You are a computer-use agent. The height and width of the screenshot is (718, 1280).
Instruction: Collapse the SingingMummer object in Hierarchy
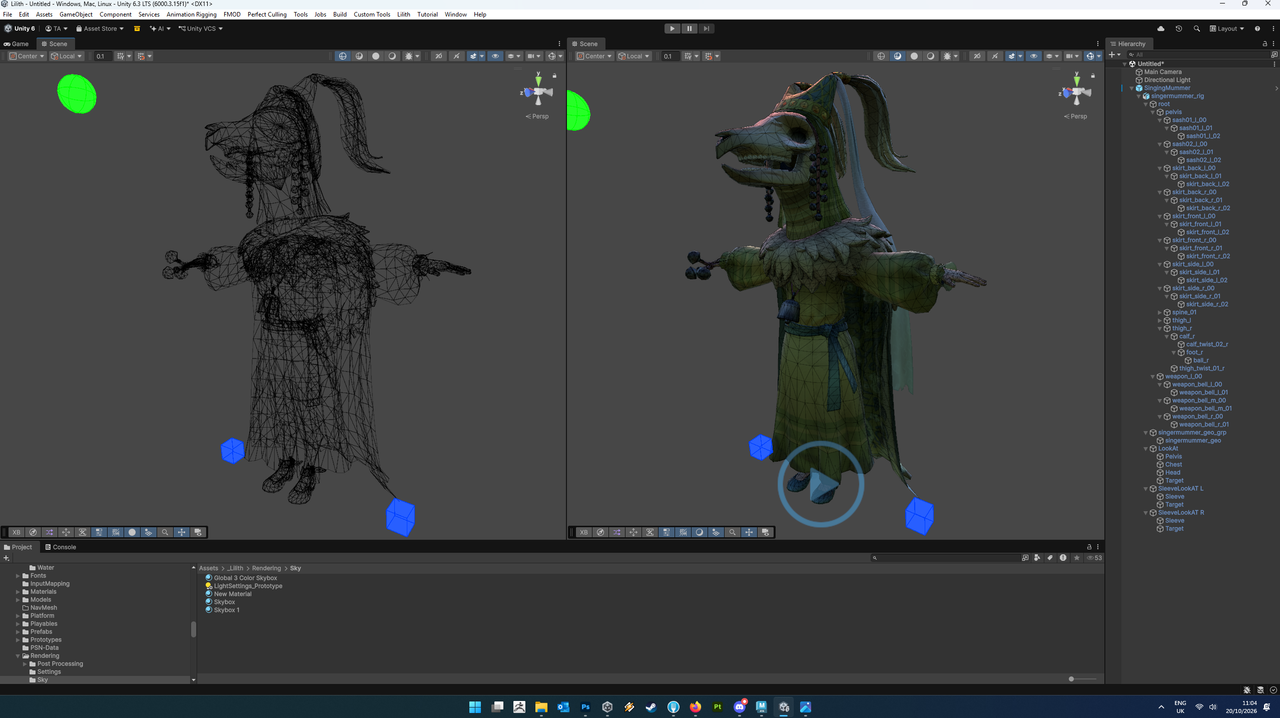coord(1132,88)
